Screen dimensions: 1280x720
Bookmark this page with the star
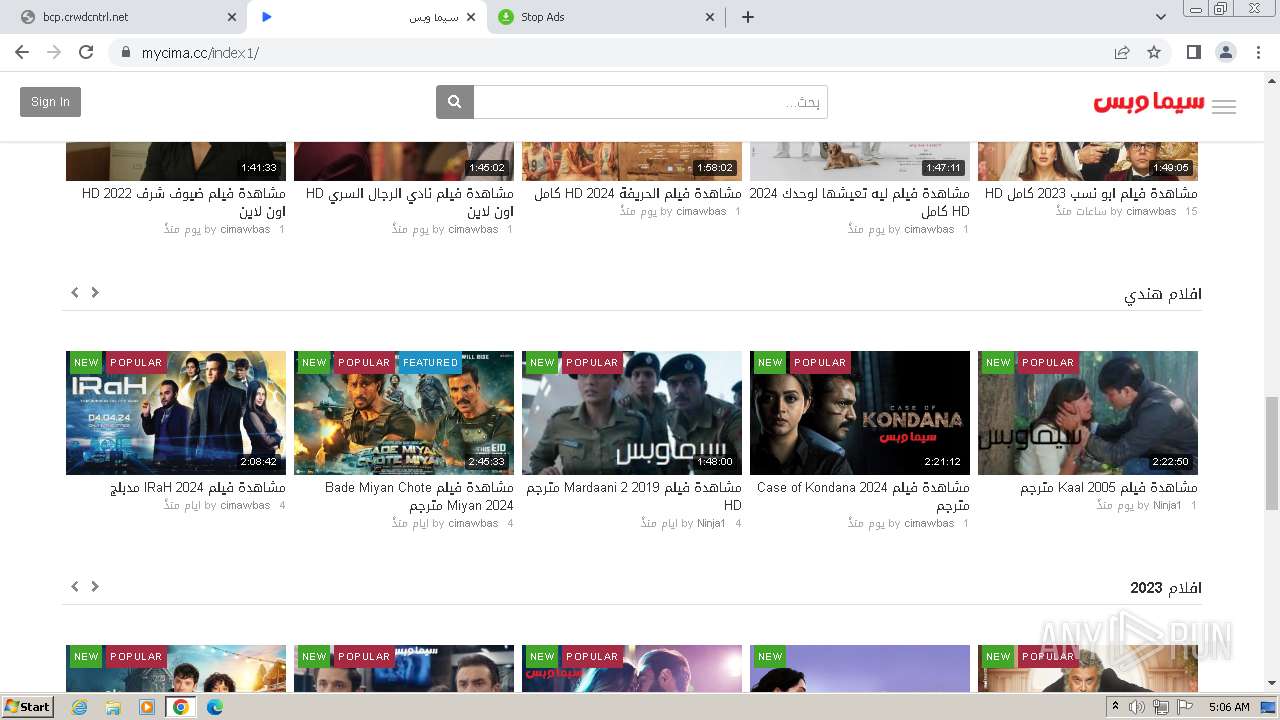click(1154, 52)
